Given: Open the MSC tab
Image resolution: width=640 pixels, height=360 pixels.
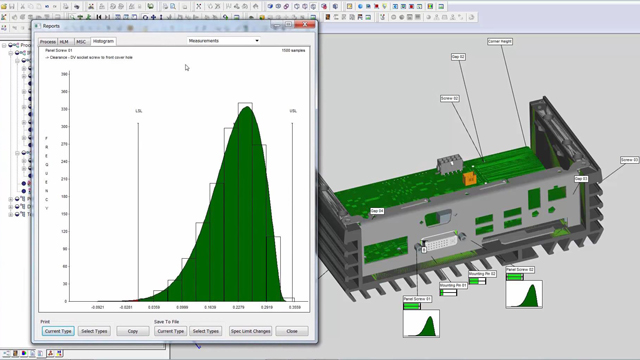Looking at the screenshot, I should pos(81,42).
